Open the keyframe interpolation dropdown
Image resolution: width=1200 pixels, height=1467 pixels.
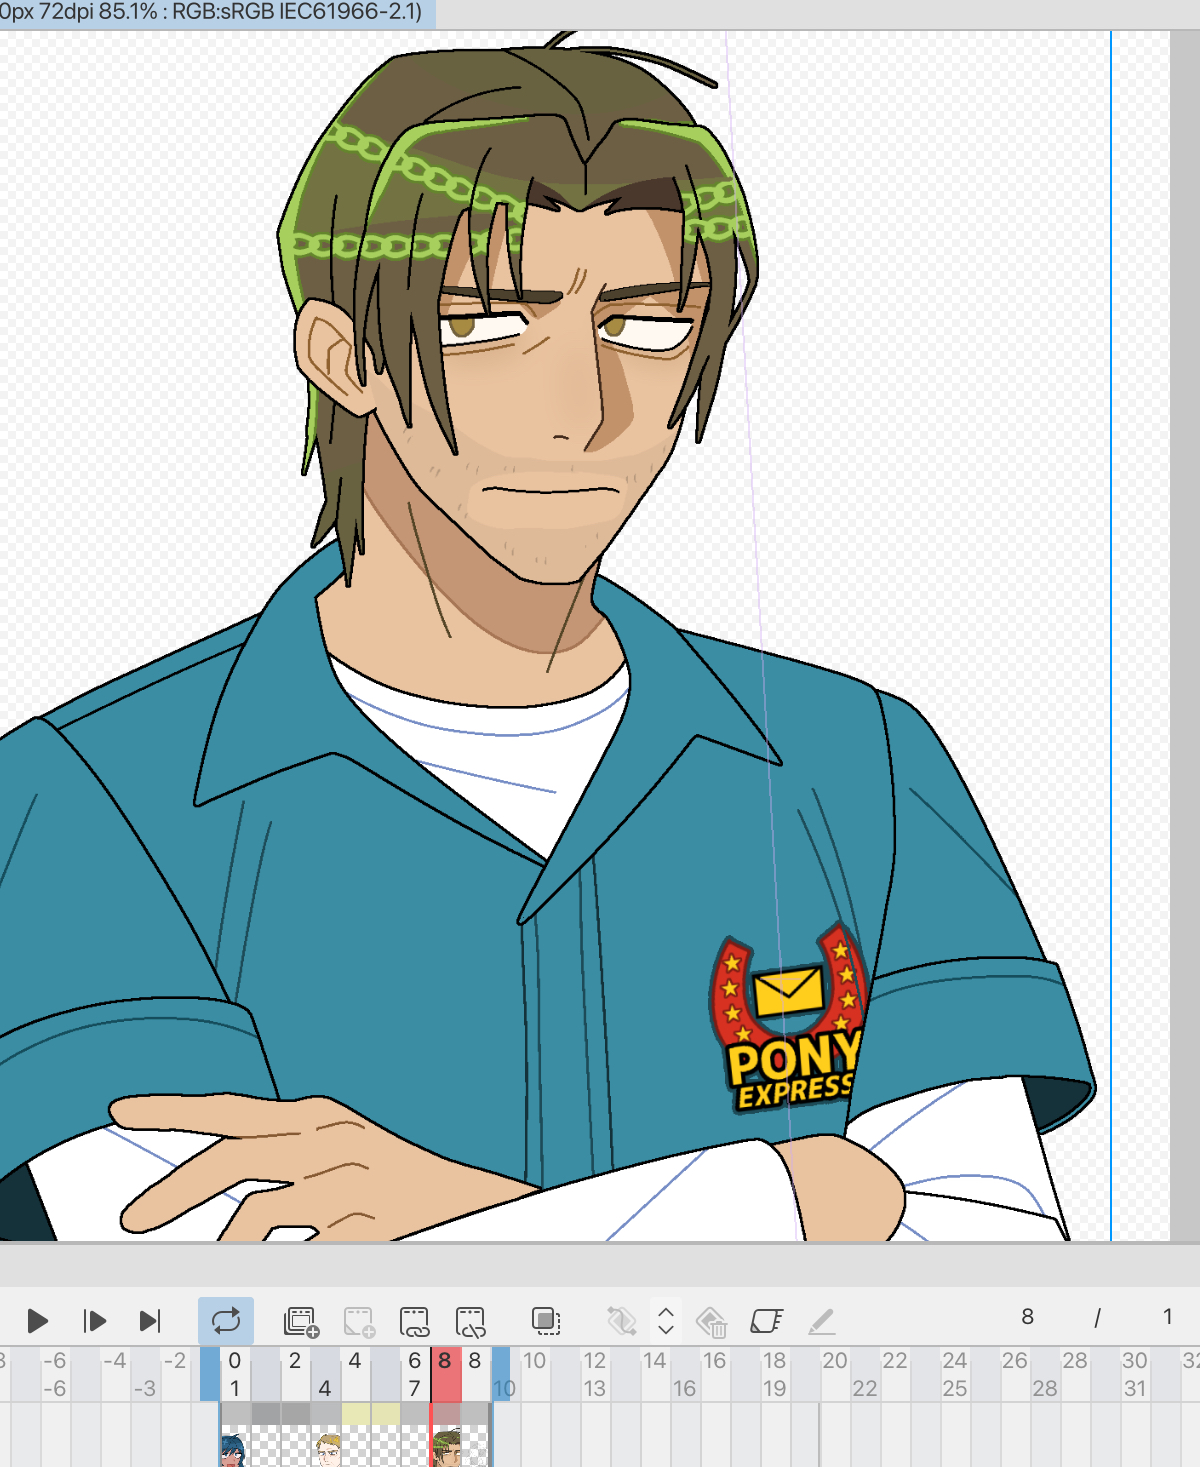pos(666,1321)
